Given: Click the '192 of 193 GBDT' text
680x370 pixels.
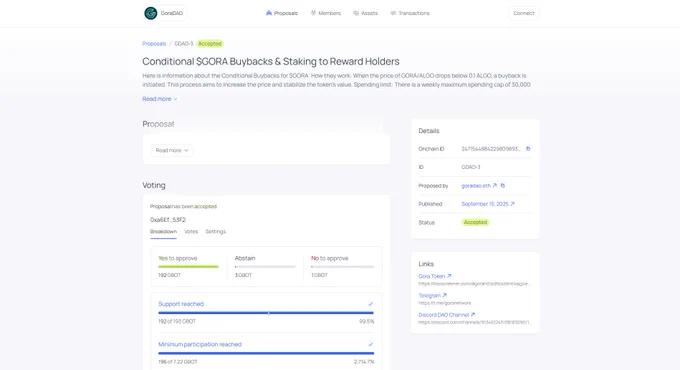Looking at the screenshot, I should point(177,321).
